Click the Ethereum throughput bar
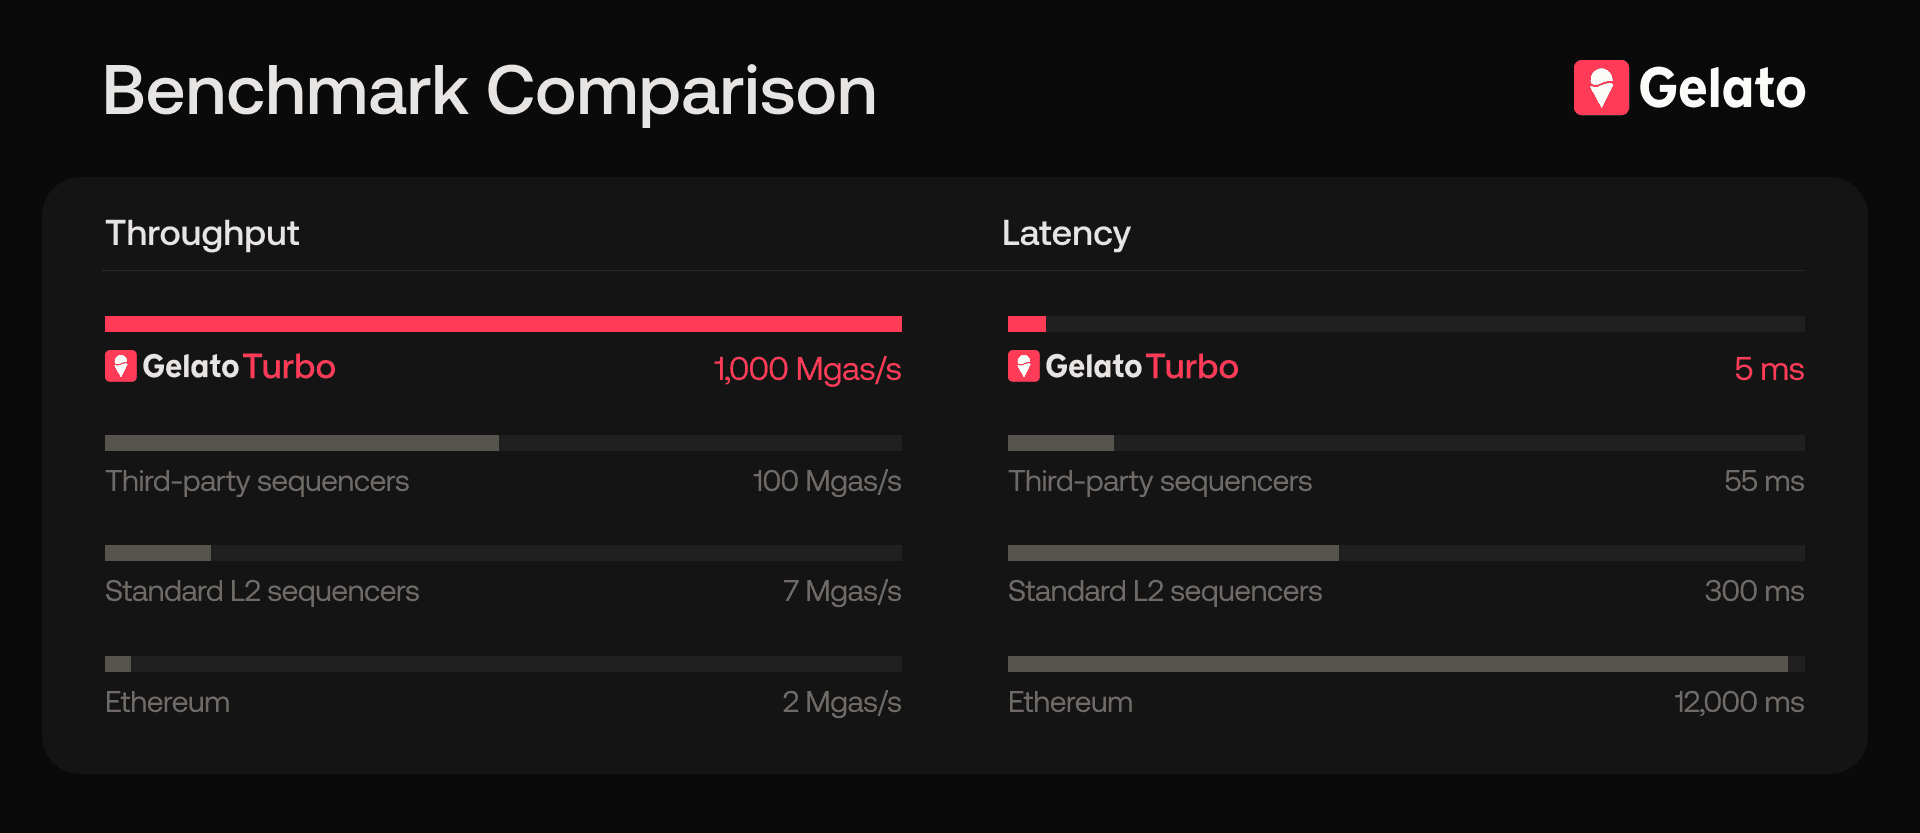The width and height of the screenshot is (1920, 833). pos(118,664)
